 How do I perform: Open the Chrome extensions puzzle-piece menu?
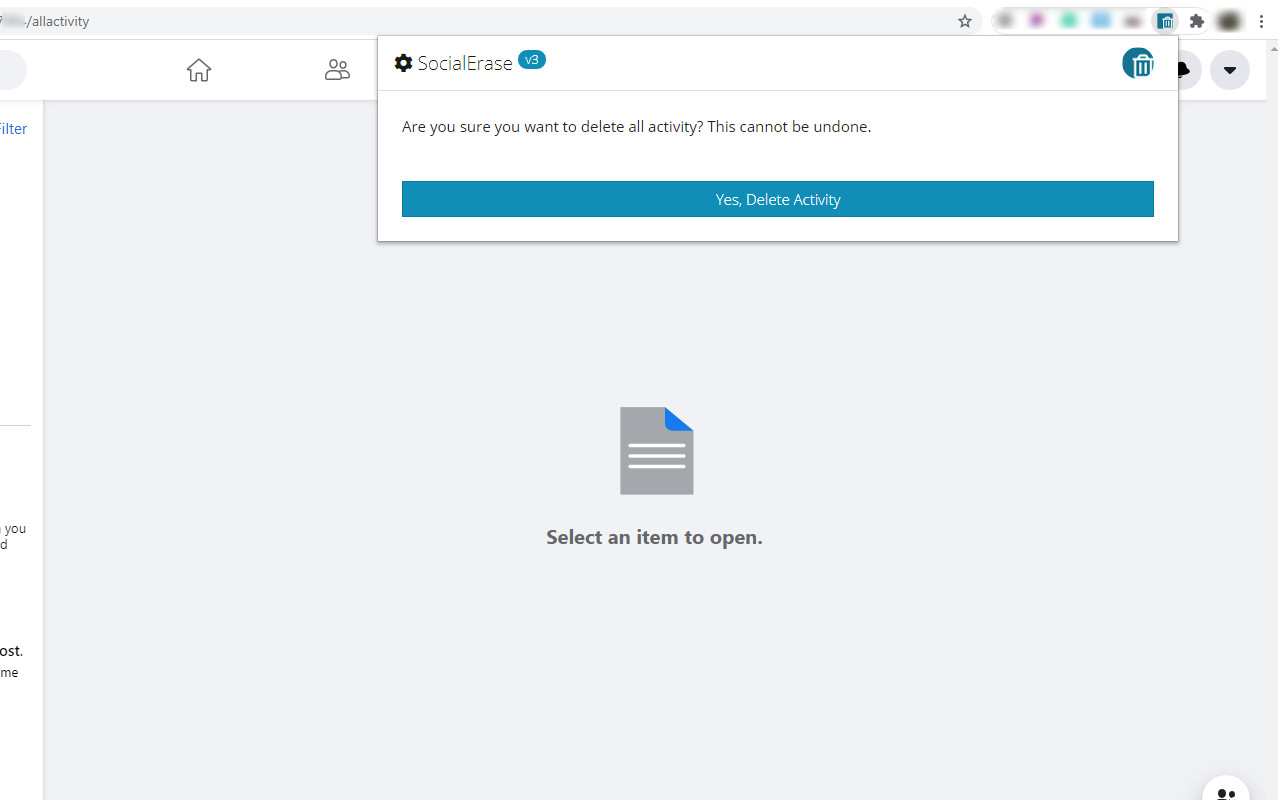click(1196, 20)
